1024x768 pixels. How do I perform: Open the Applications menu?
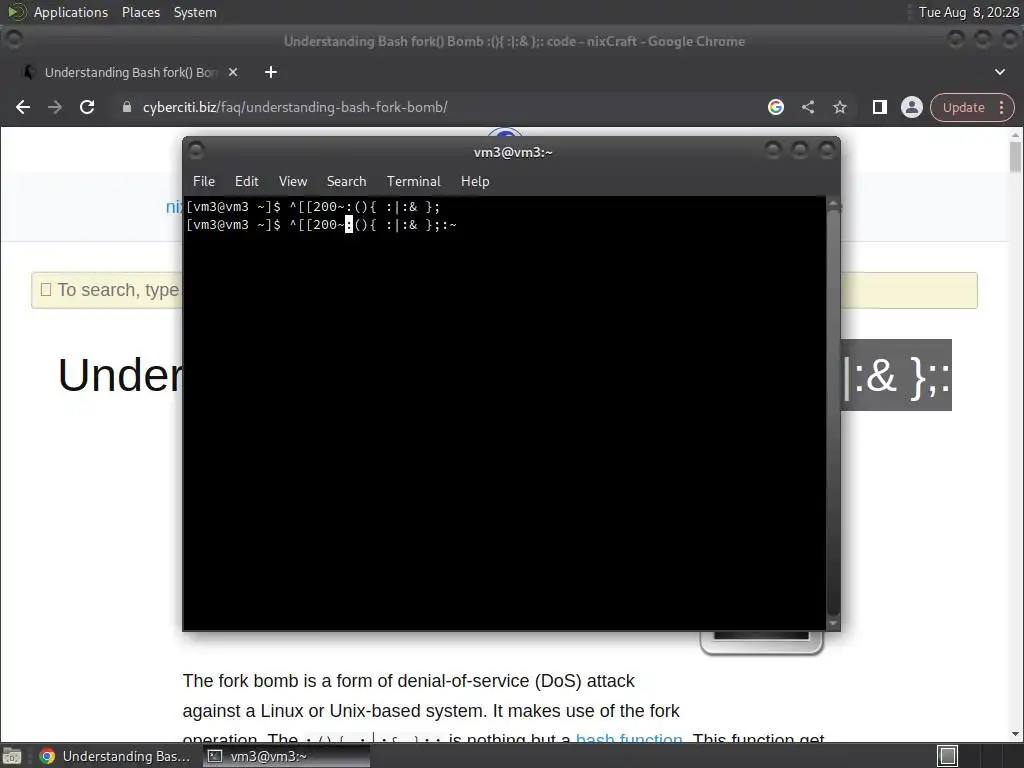point(71,12)
